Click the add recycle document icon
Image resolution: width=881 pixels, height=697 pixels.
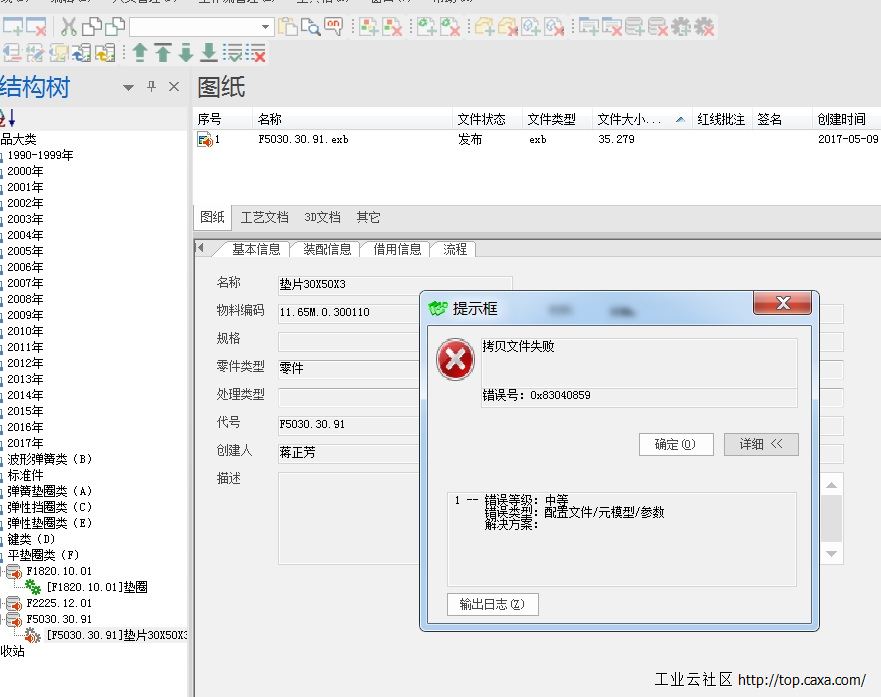[x=427, y=26]
